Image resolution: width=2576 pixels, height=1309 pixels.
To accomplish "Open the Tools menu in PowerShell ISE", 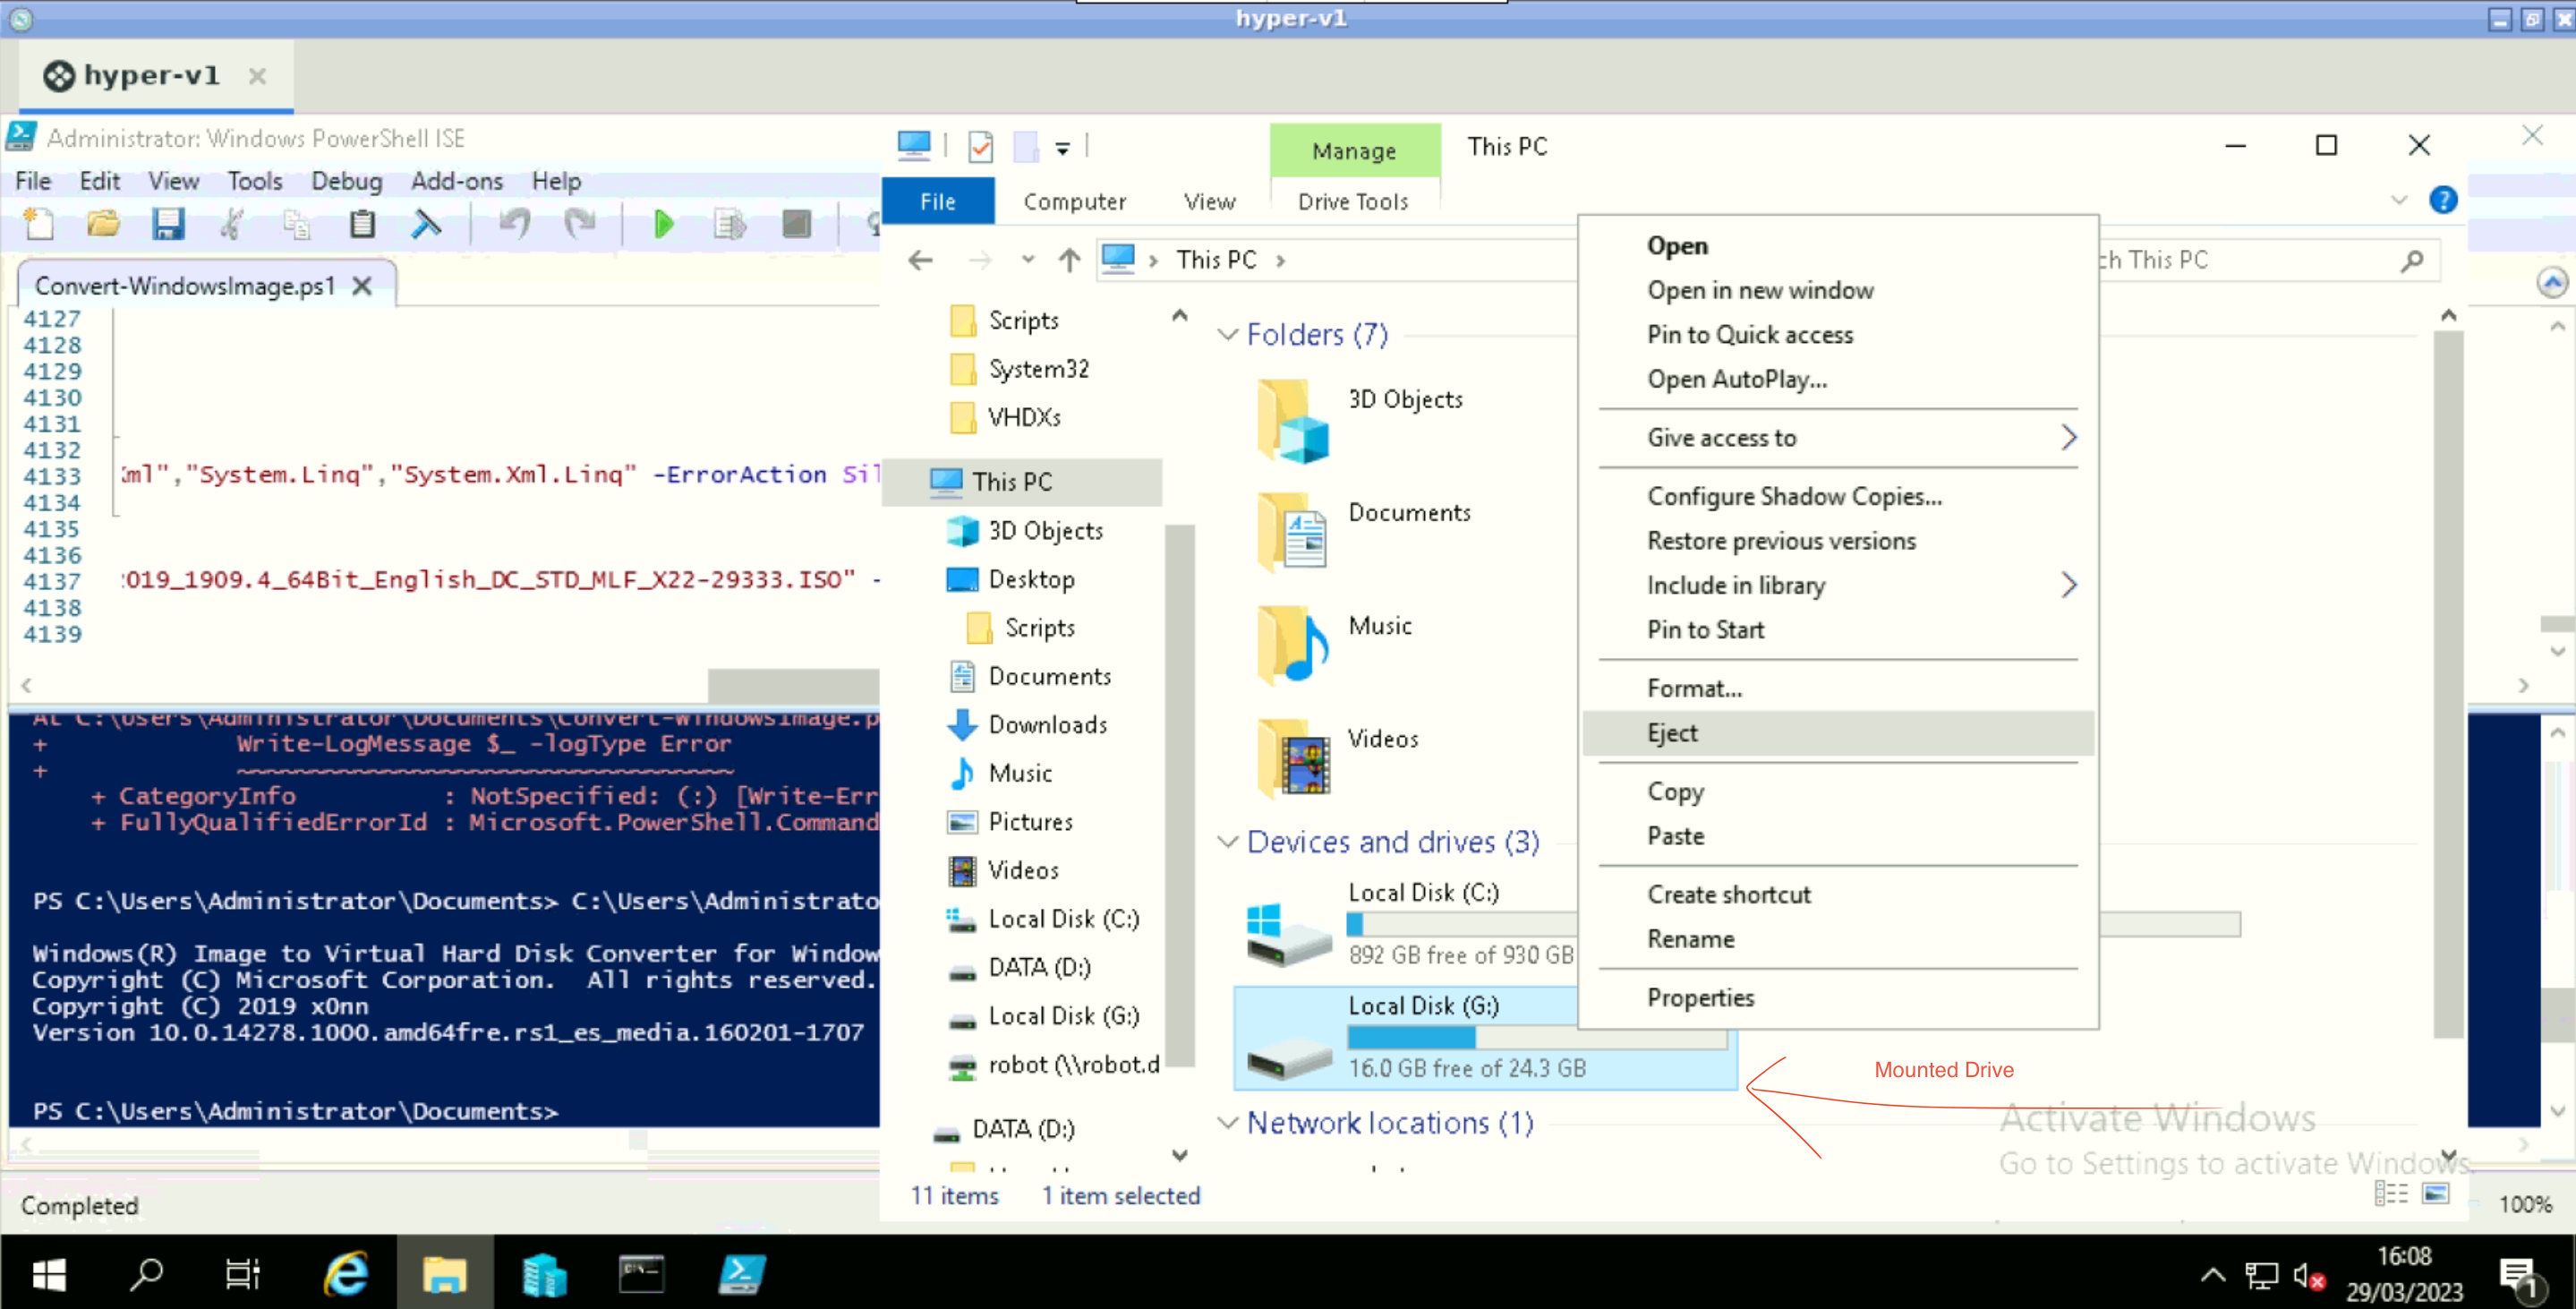I will point(254,181).
